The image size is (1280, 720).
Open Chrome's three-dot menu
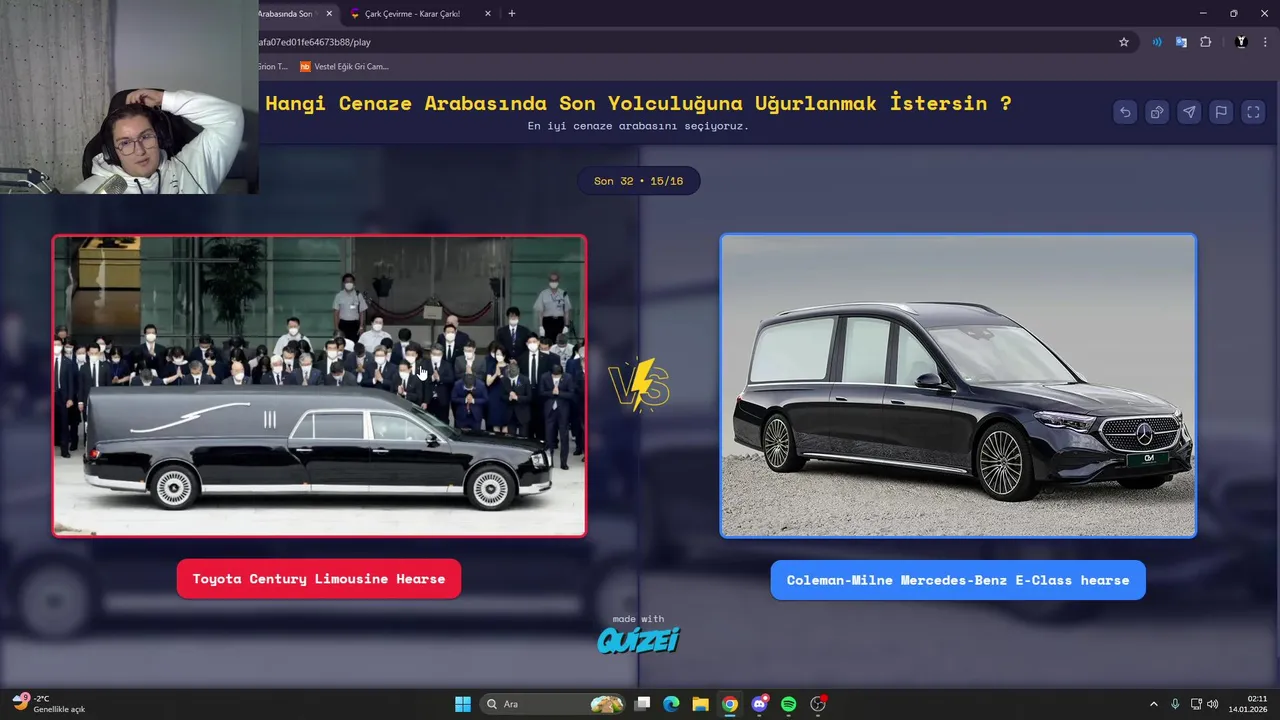[1265, 42]
